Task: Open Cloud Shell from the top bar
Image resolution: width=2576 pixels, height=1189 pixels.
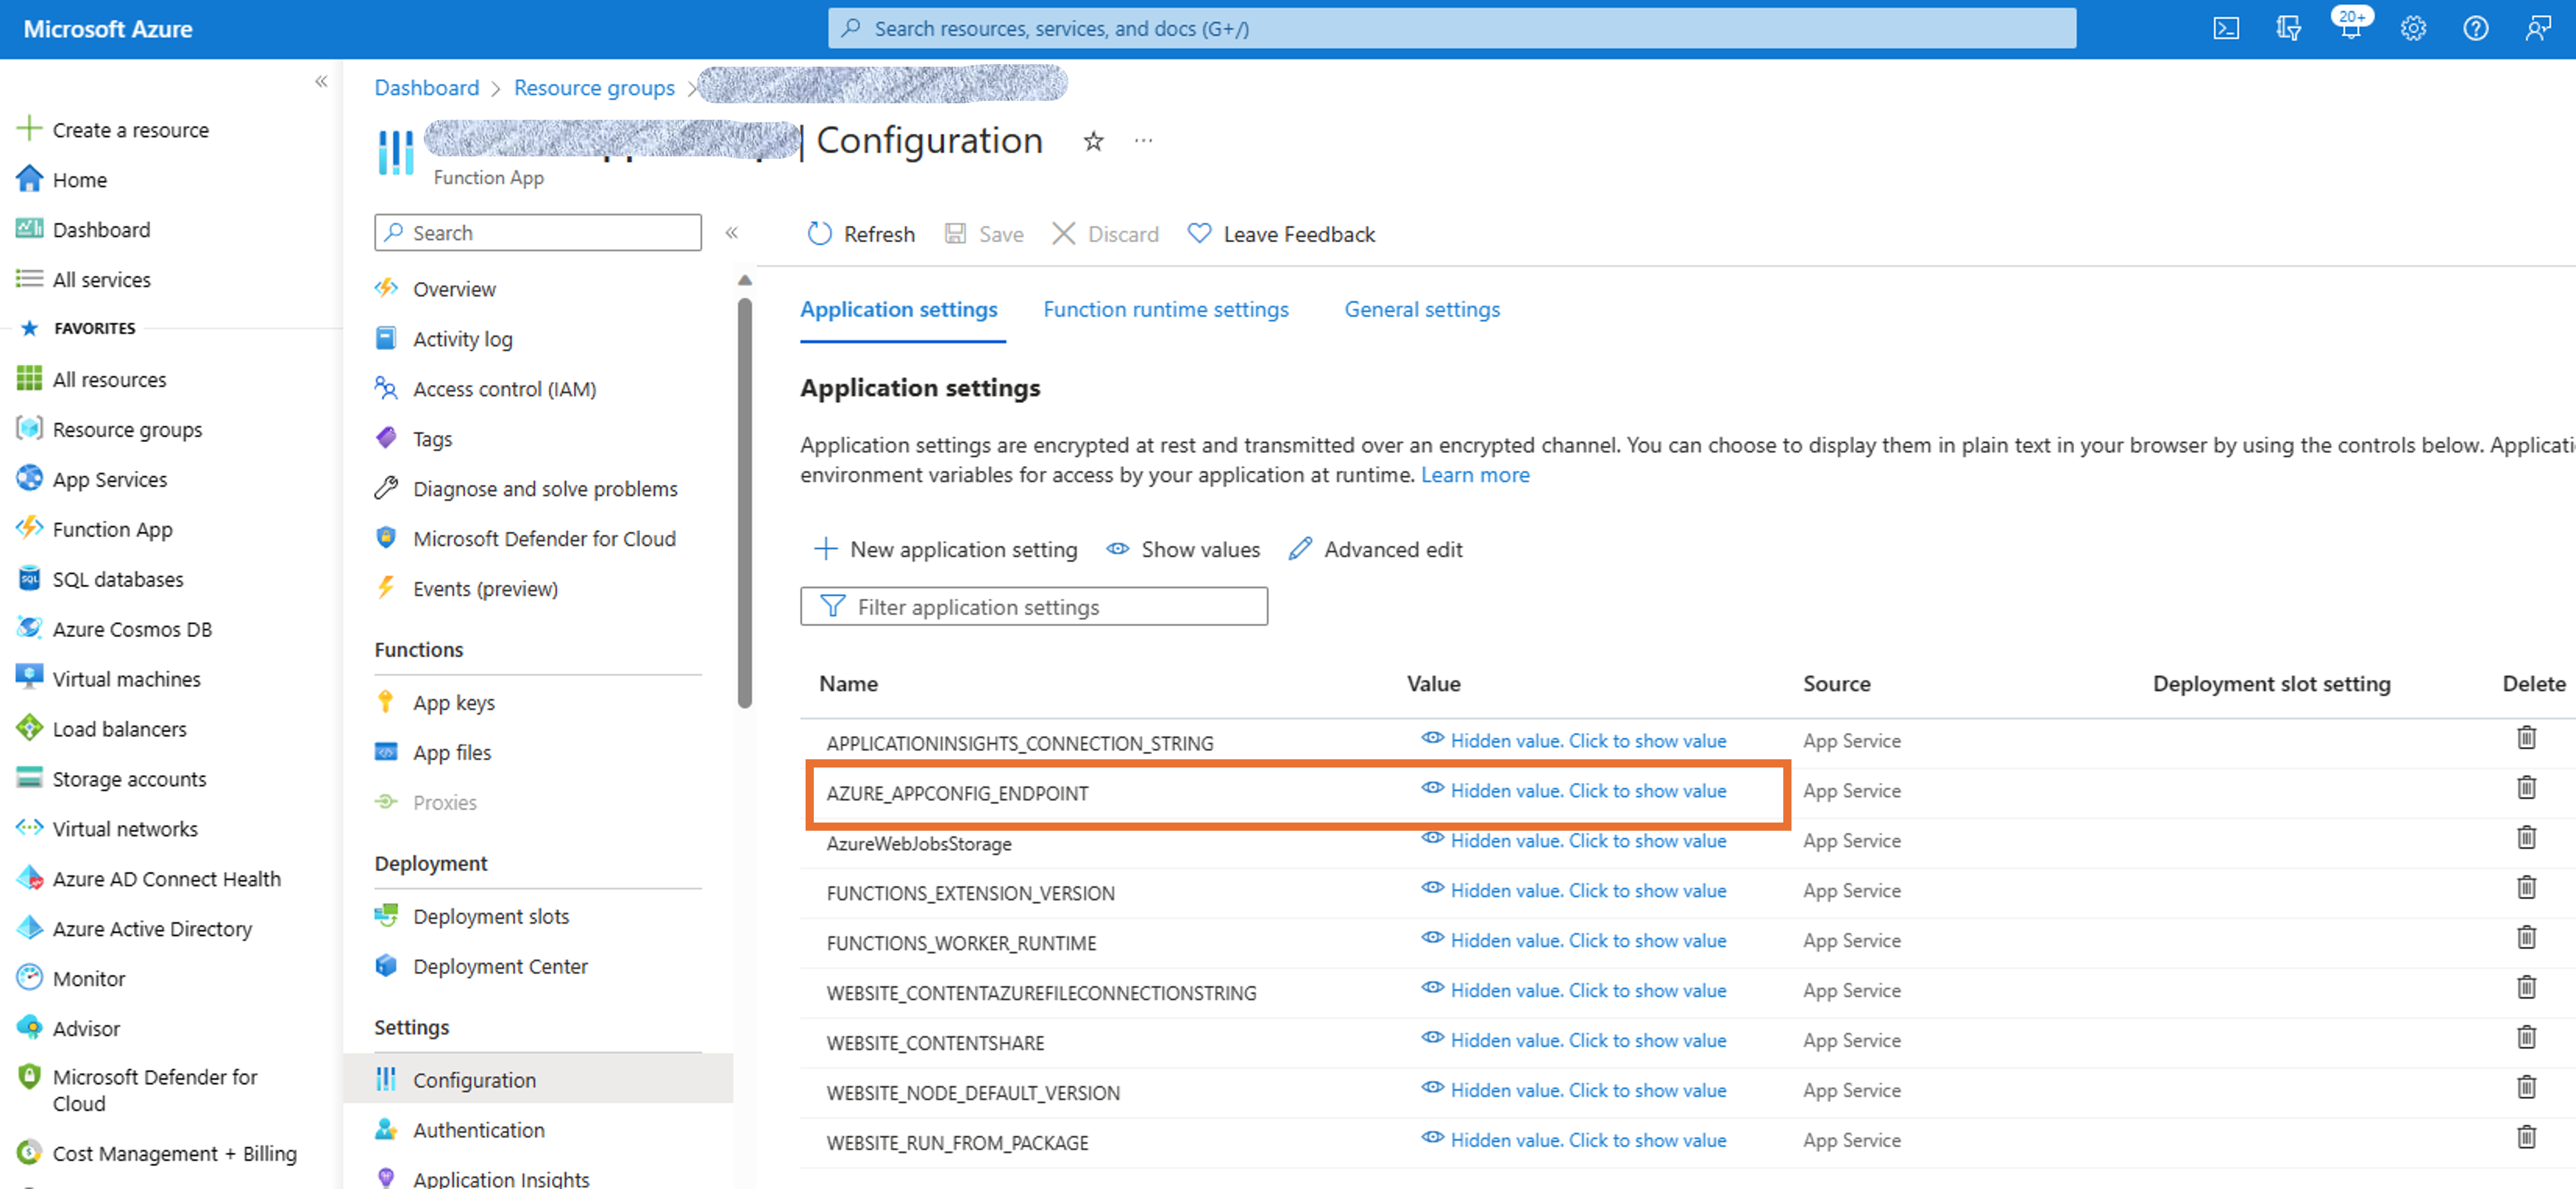Action: [2226, 28]
